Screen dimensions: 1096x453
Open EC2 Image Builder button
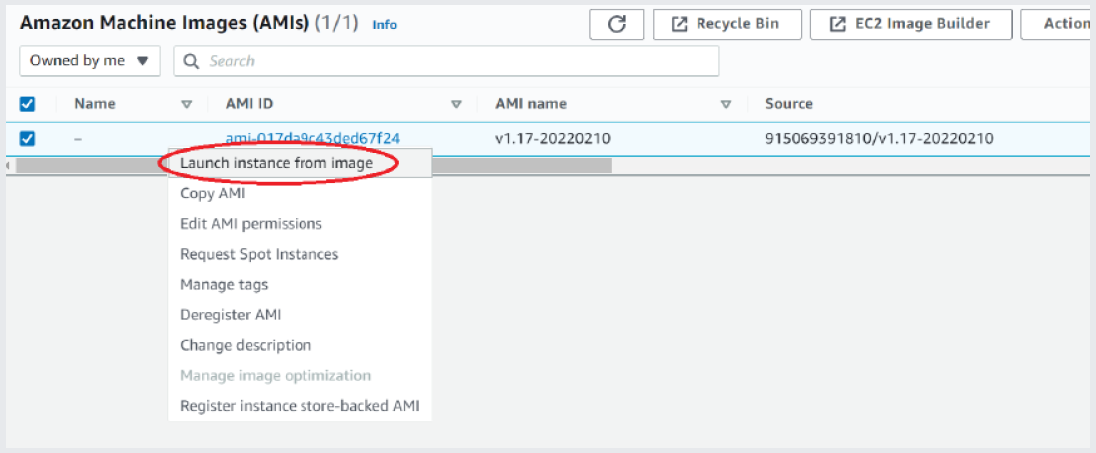click(x=911, y=24)
